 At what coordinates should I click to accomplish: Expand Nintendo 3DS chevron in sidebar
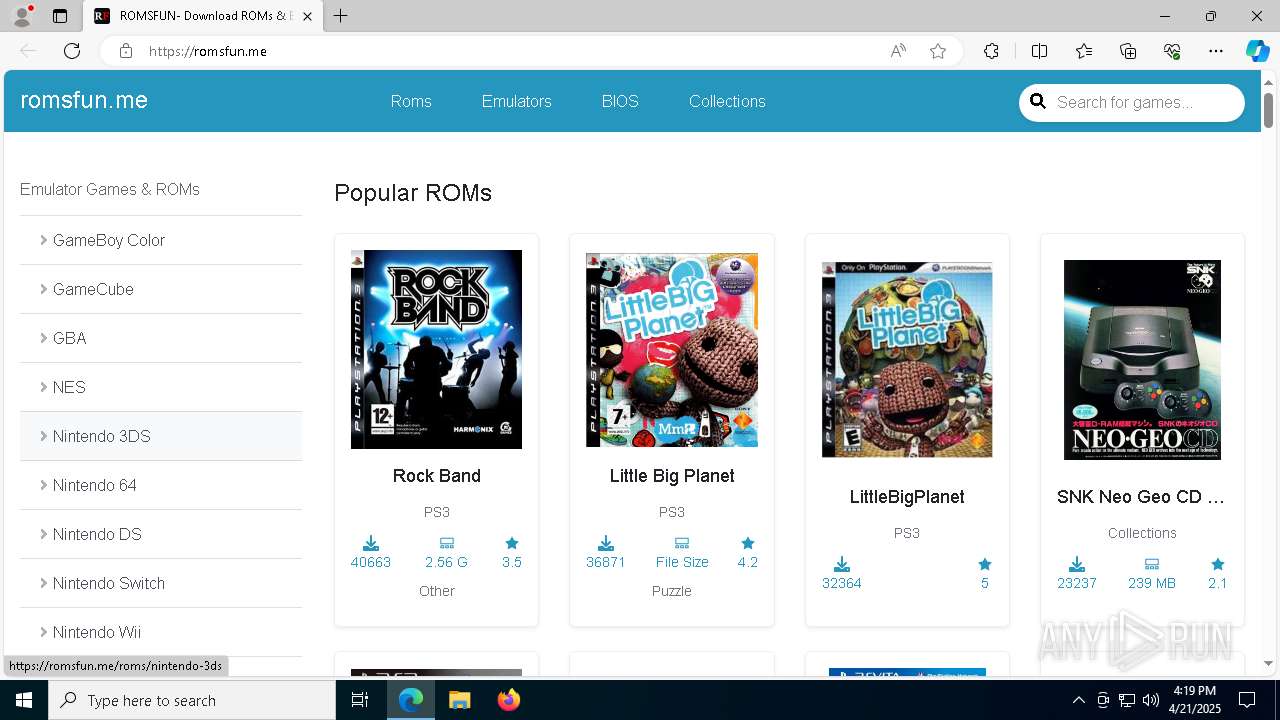44,436
